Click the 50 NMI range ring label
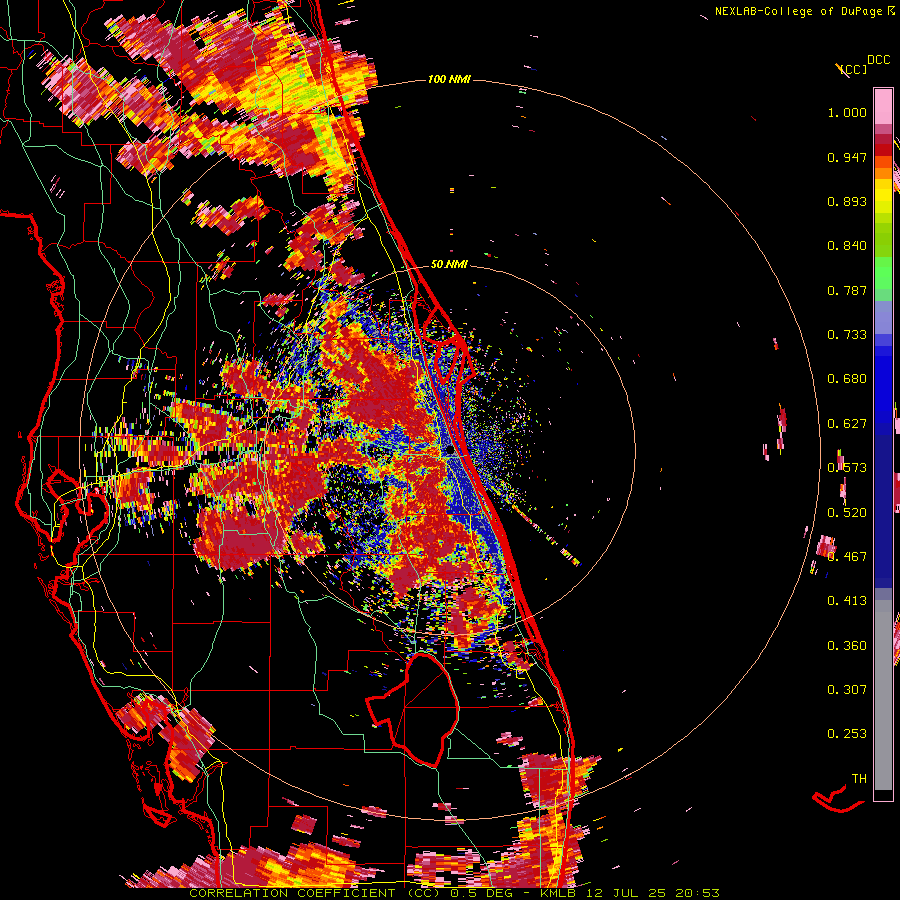This screenshot has height=900, width=900. pyautogui.click(x=449, y=264)
